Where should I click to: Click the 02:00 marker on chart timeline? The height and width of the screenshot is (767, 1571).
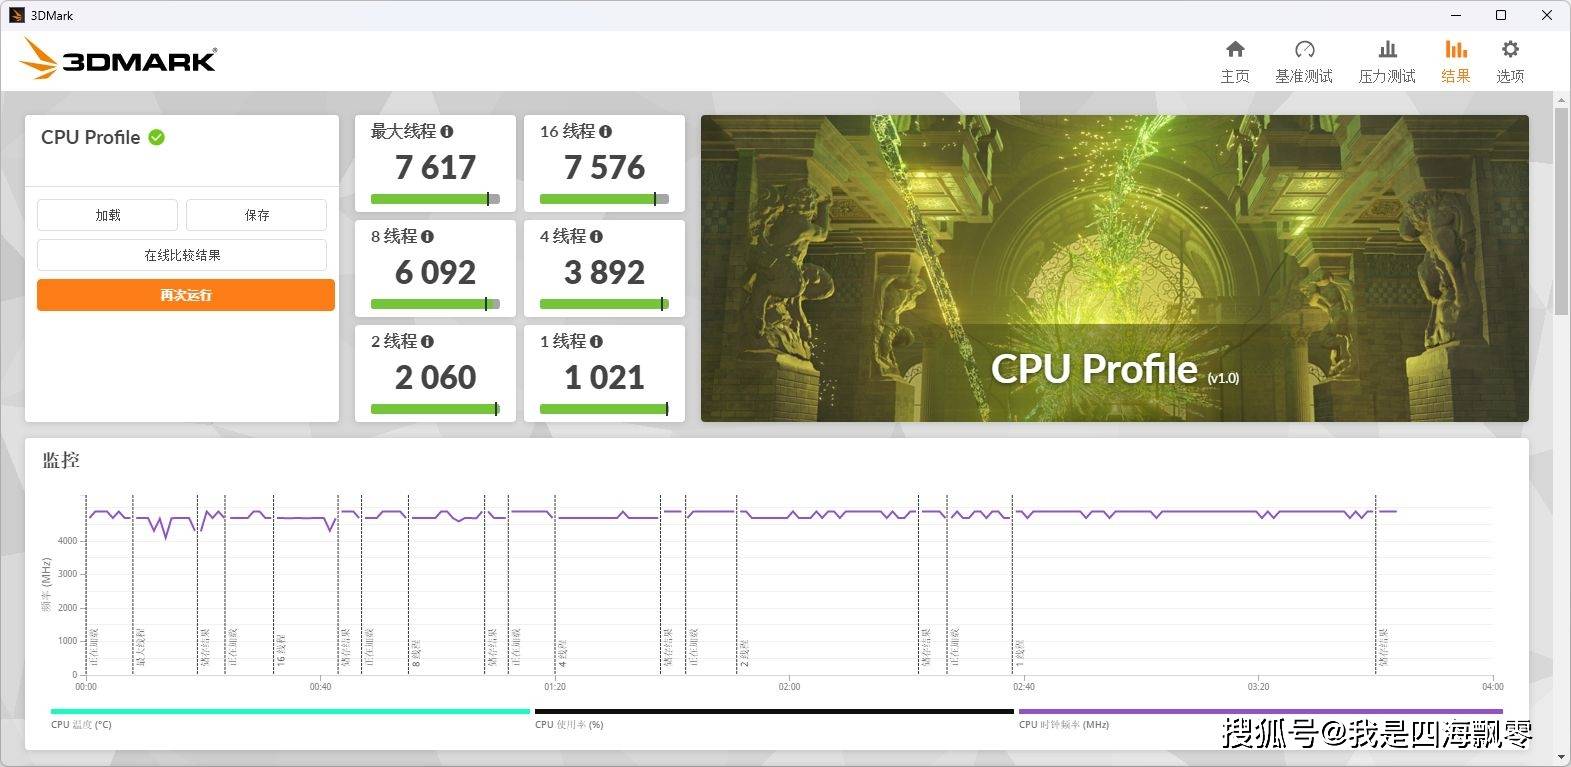point(789,686)
